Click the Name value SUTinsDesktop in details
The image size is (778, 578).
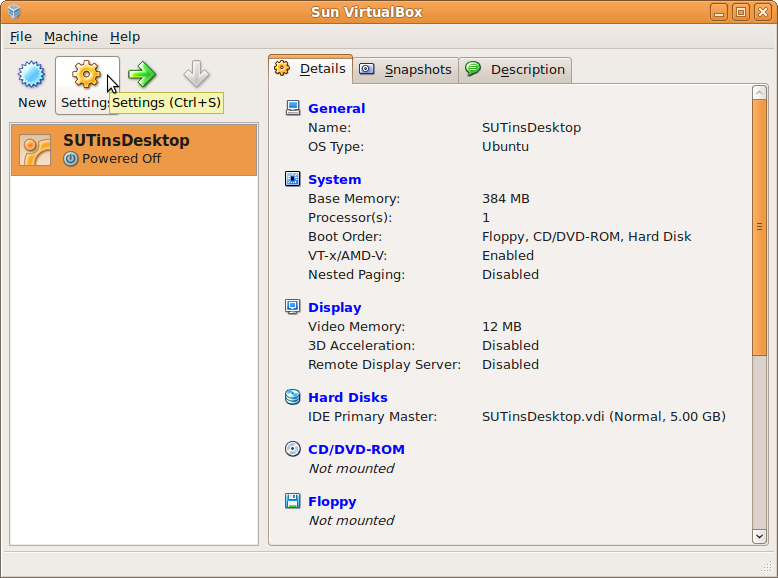coord(531,128)
